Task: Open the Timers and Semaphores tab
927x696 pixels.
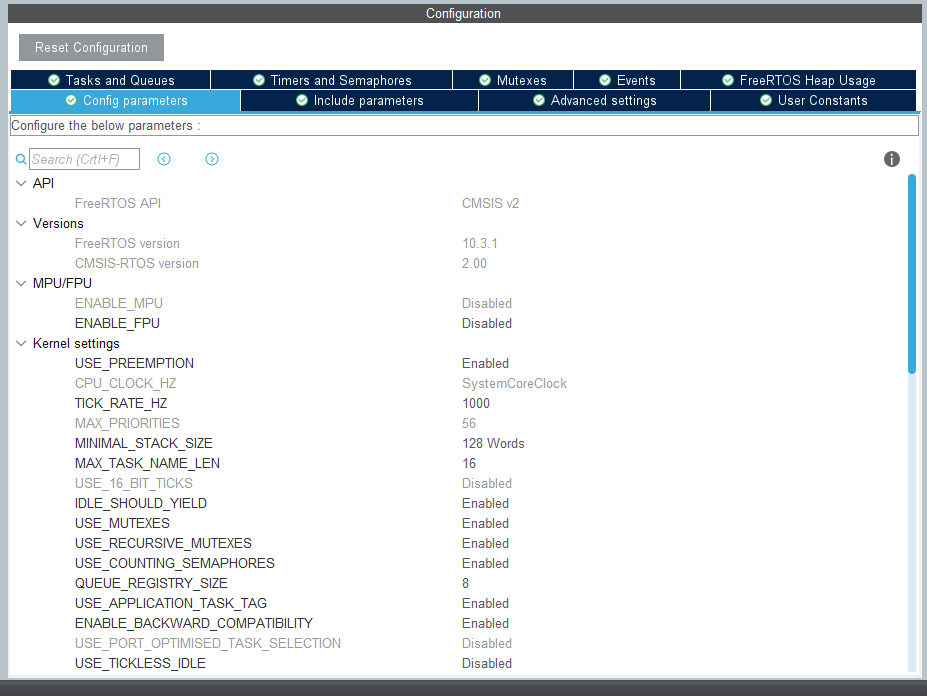Action: [331, 79]
